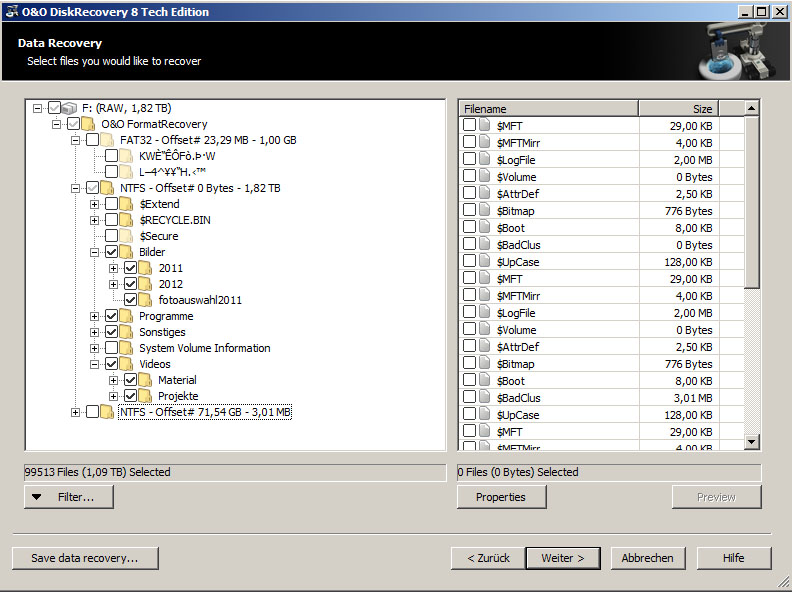Image resolution: width=792 pixels, height=592 pixels.
Task: Click the NTFS Offset 71,54 GB folder icon
Action: point(107,412)
